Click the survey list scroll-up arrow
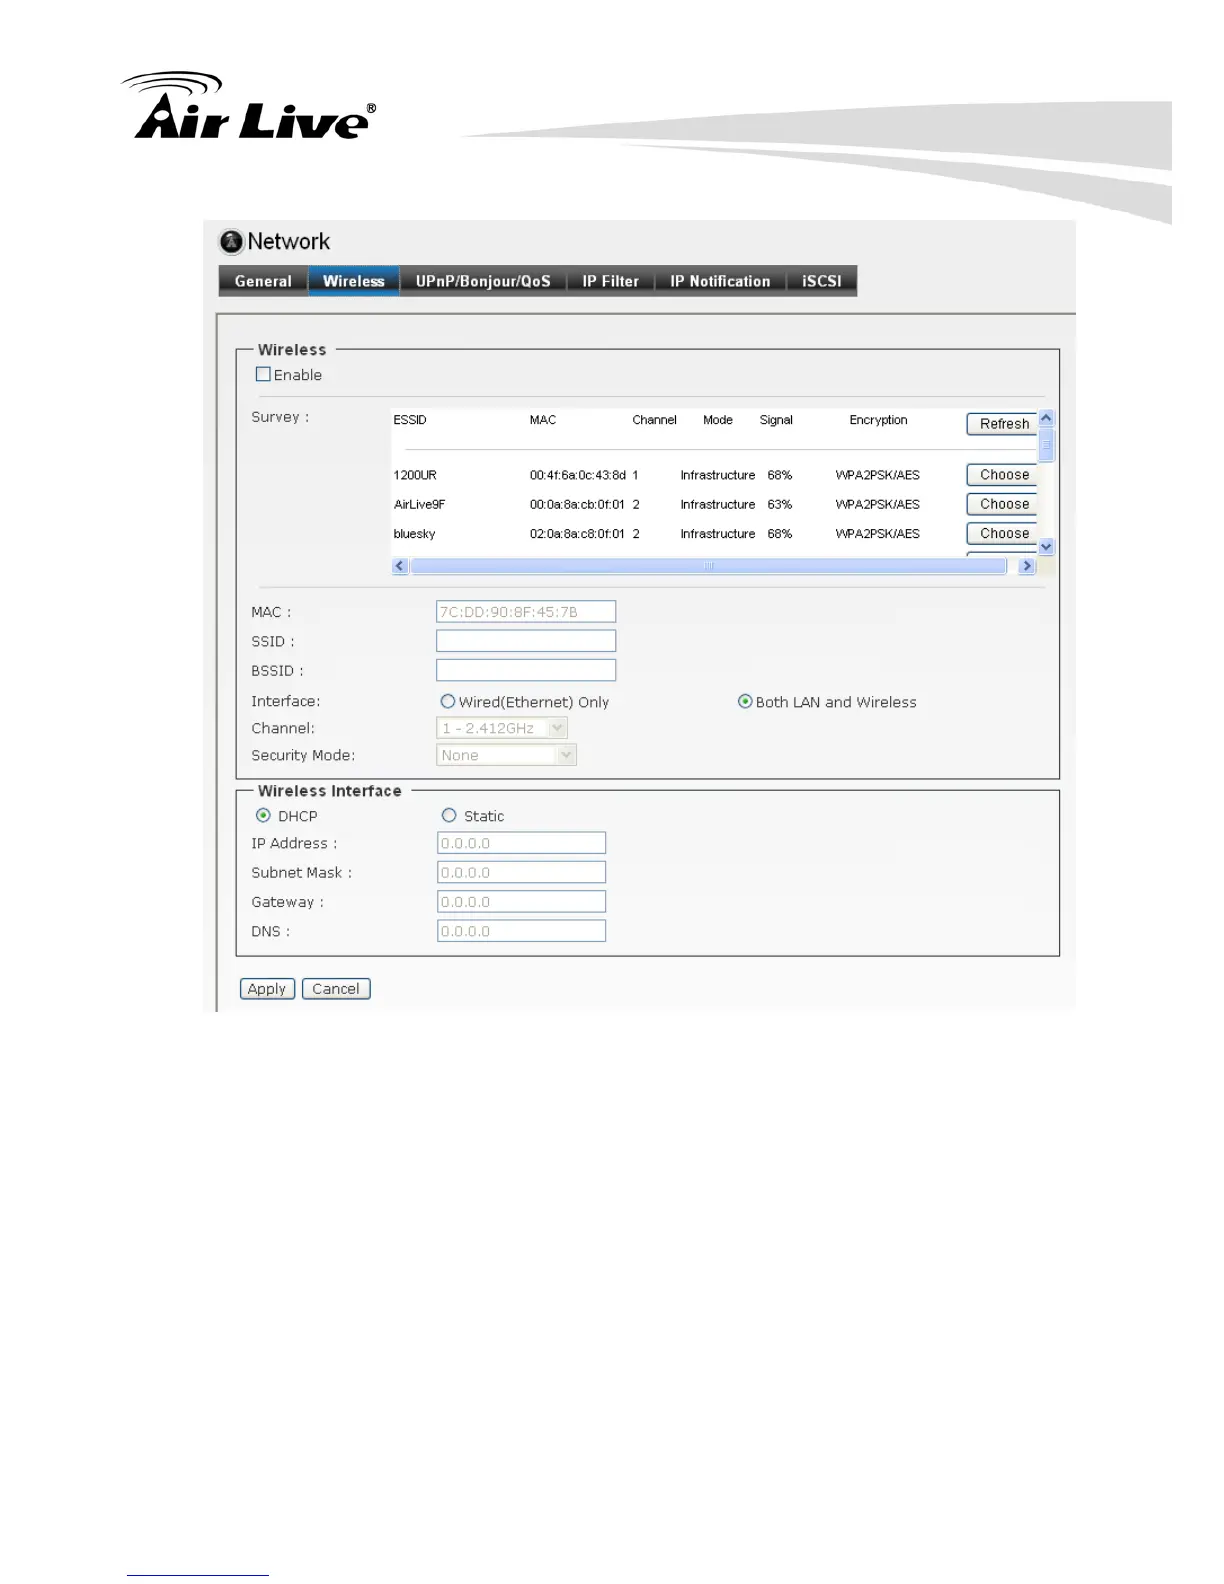The width and height of the screenshot is (1224, 1584). click(1046, 418)
